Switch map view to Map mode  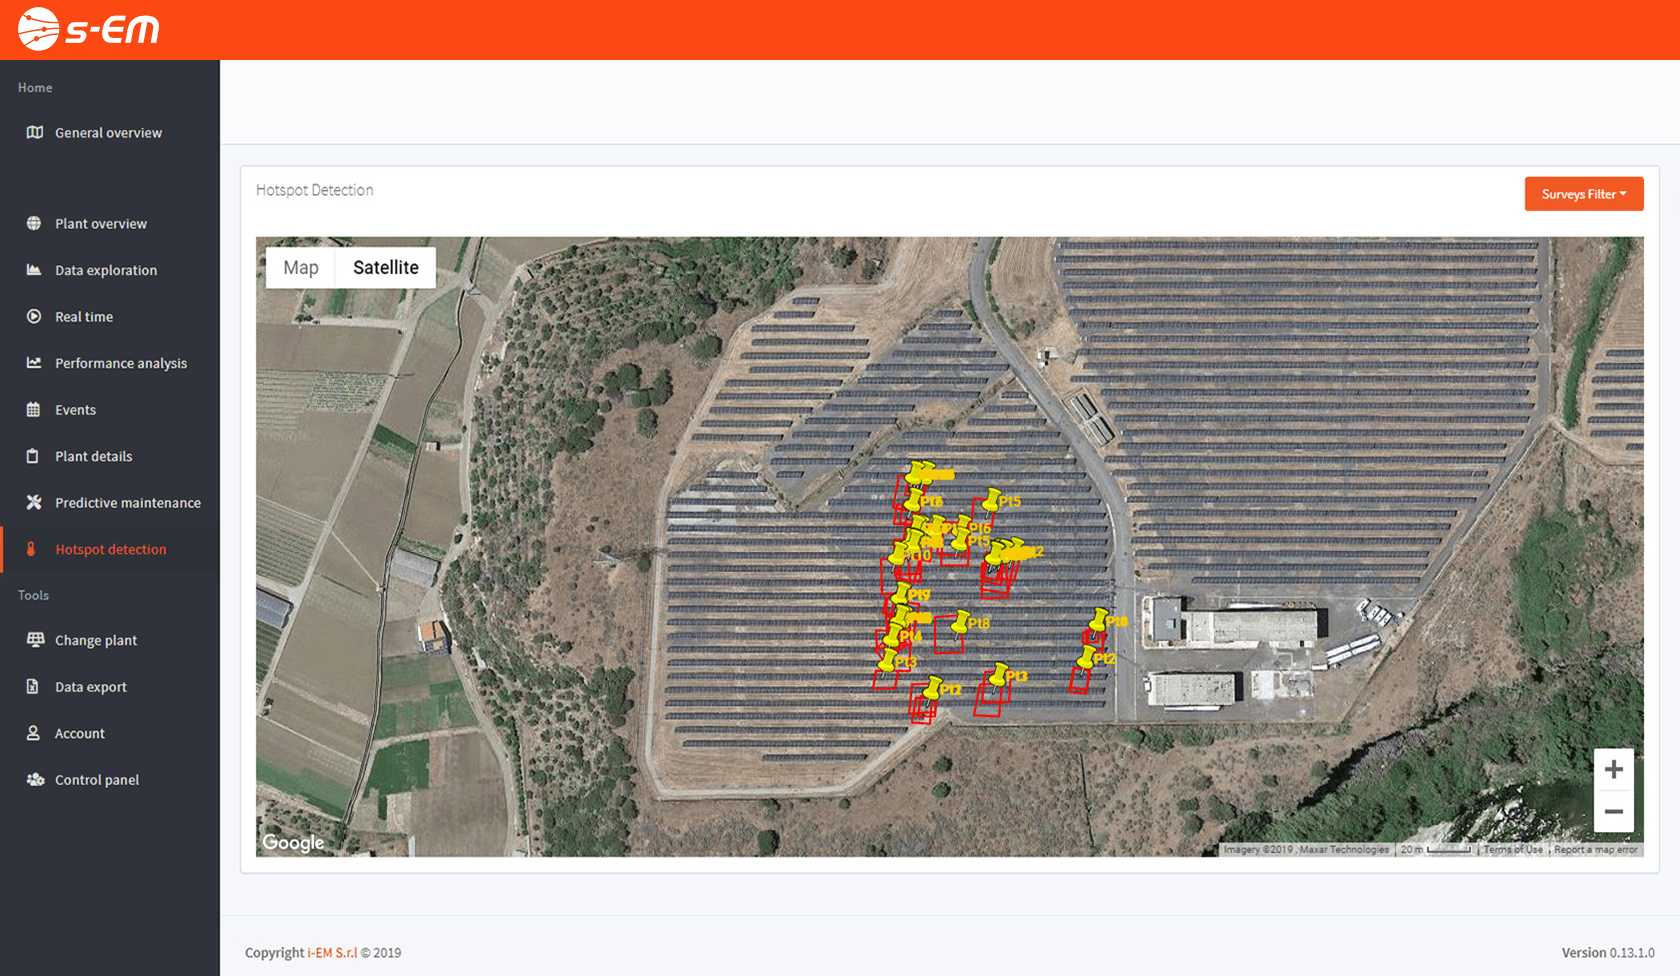[301, 267]
